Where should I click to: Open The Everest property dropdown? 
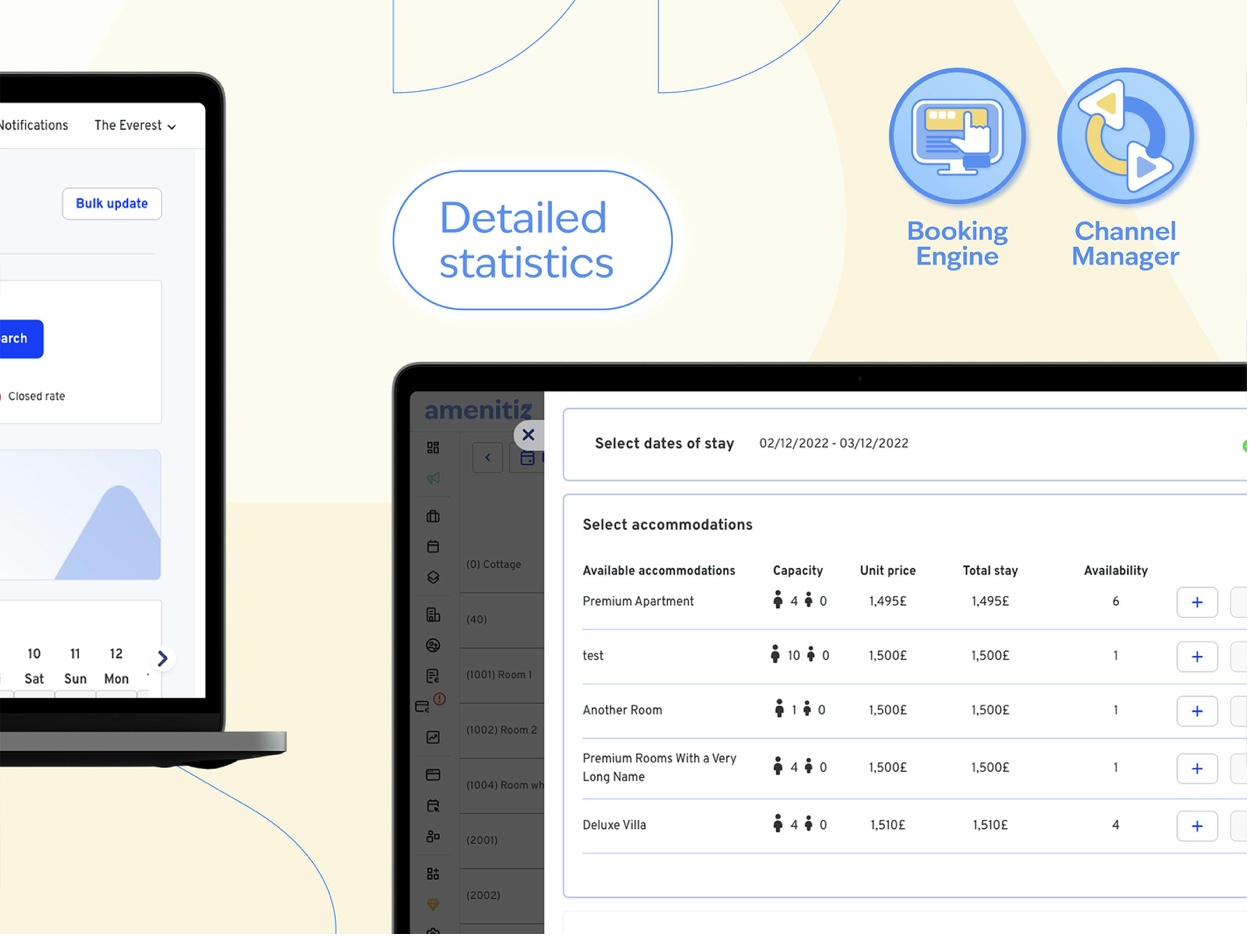pos(137,127)
